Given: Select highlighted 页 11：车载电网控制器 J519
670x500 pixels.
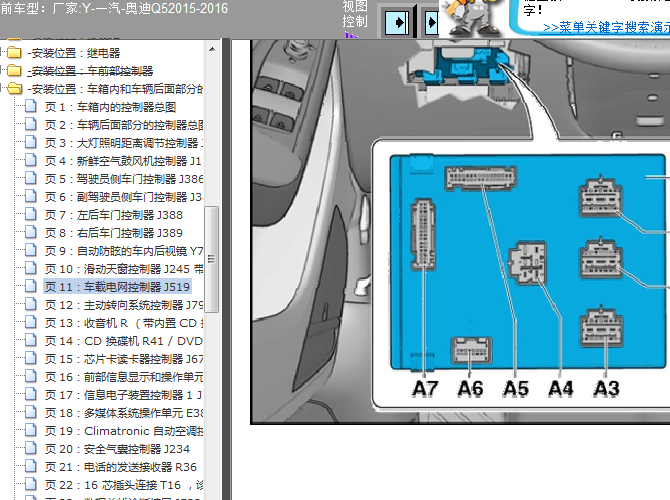Looking at the screenshot, I should coord(117,287).
